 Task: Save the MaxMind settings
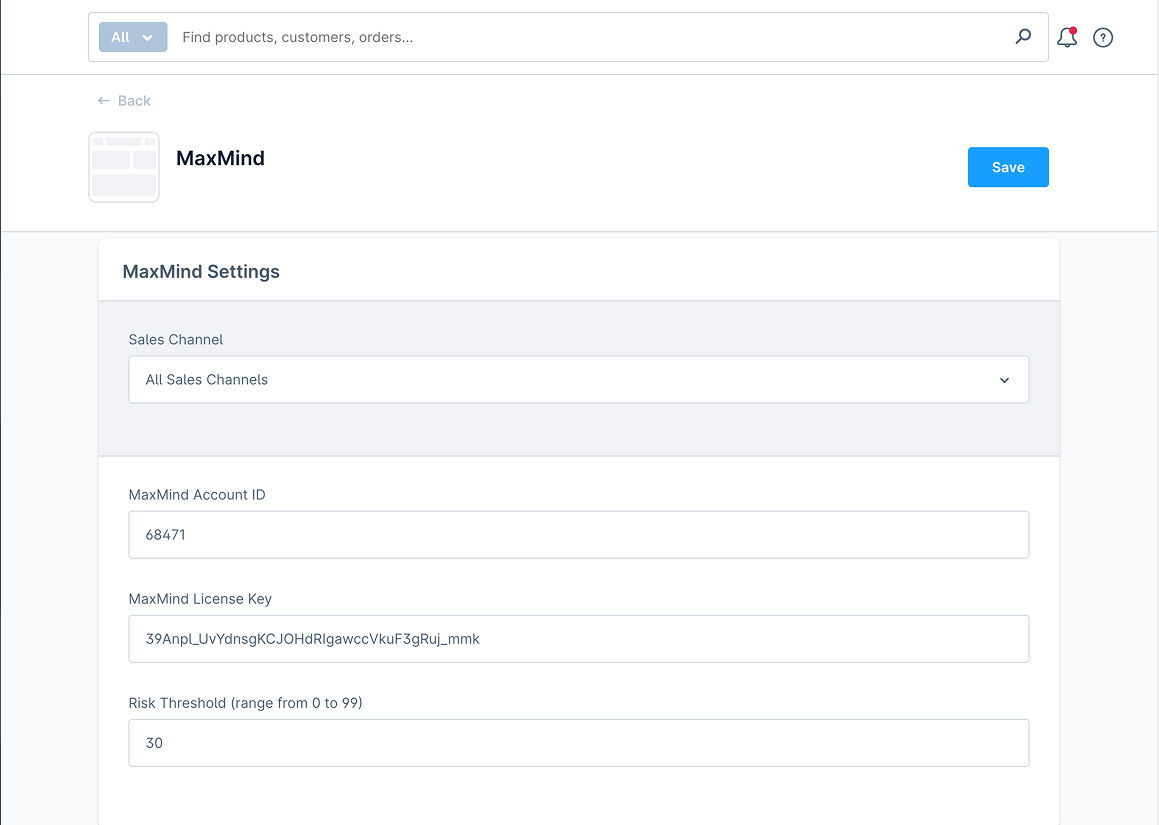[1007, 167]
